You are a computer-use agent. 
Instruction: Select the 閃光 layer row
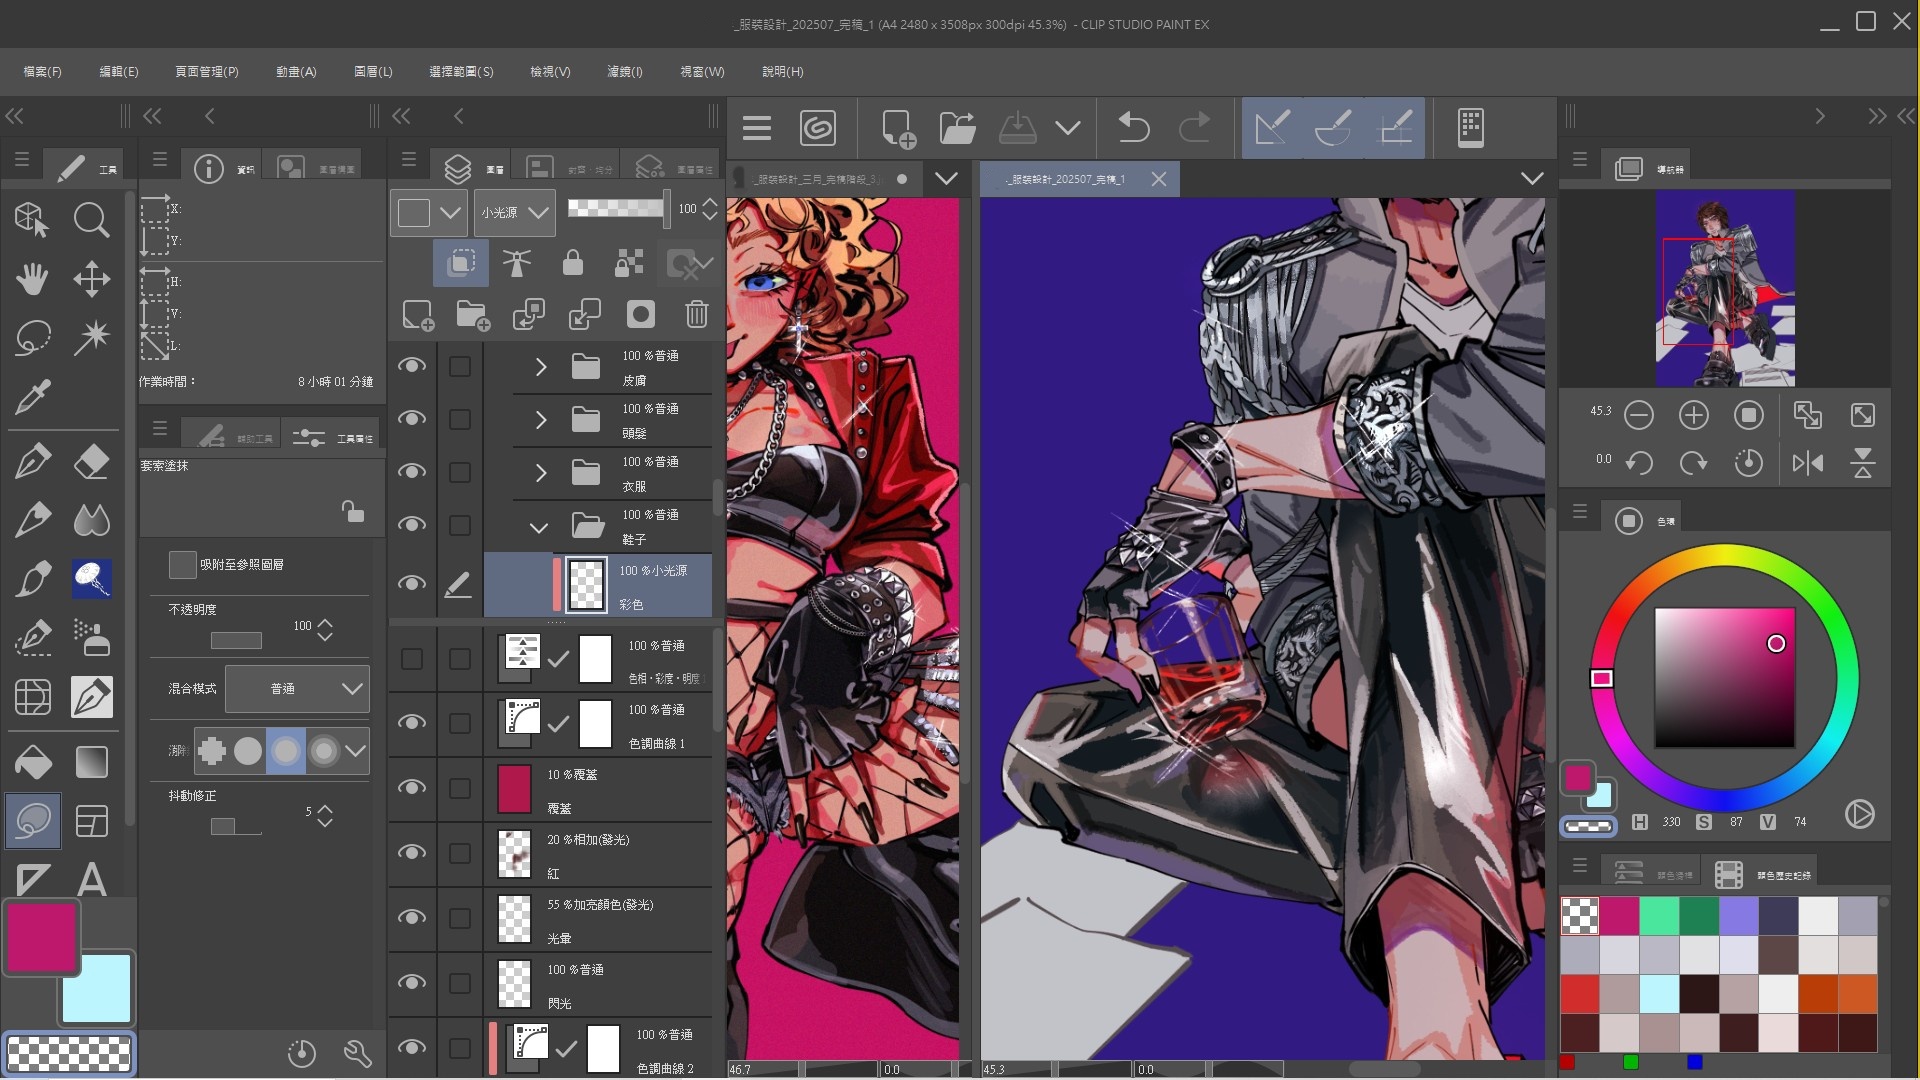tap(600, 985)
